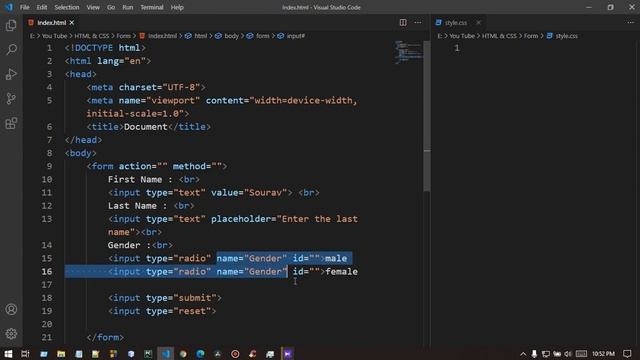Open the Extensions view
This screenshot has width=640, height=360.
[x=11, y=123]
